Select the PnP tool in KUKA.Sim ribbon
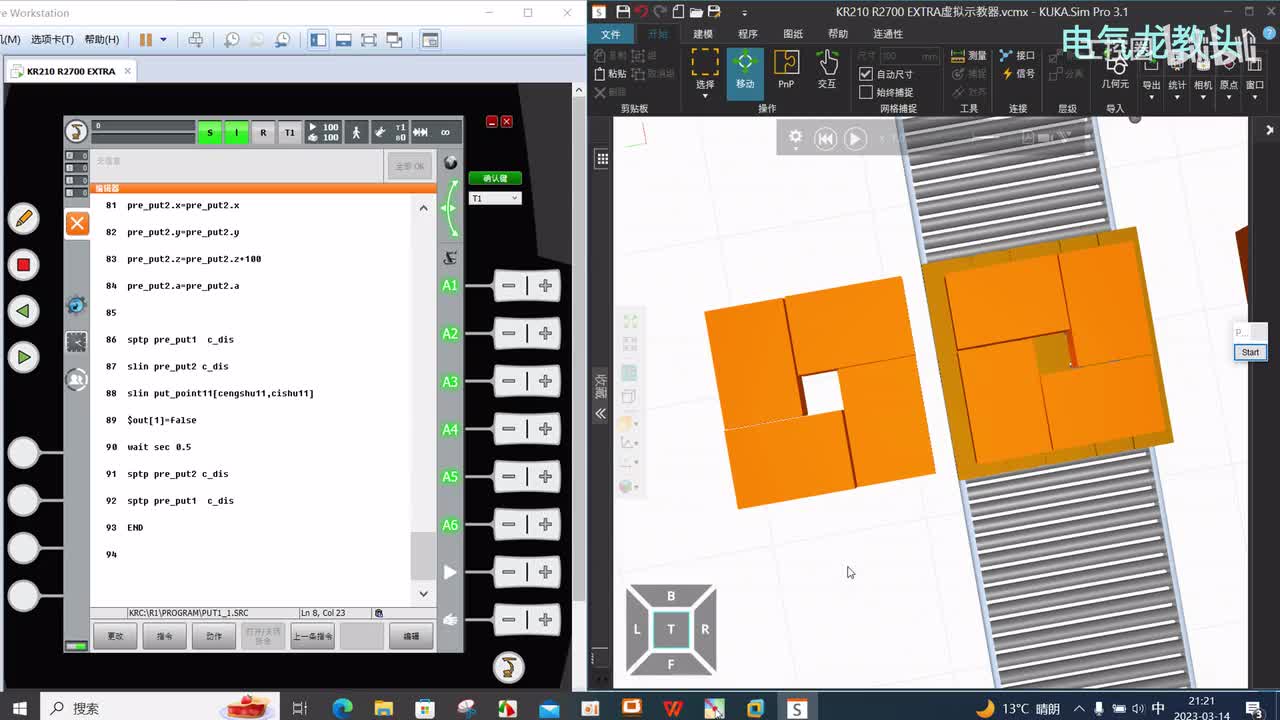Viewport: 1280px width, 720px height. tap(786, 70)
